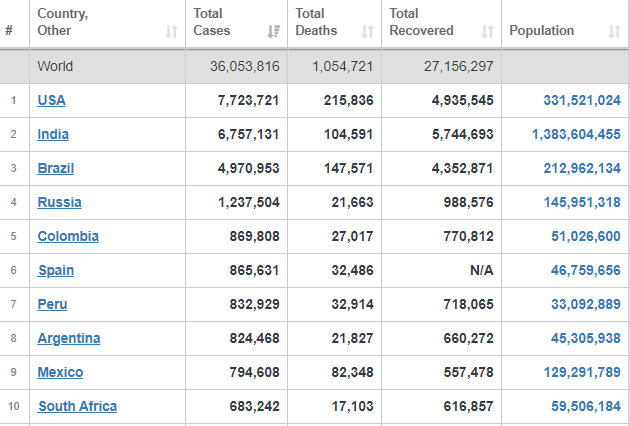Viewport: 630px width, 426px height.
Task: Open the Peru country link
Action: (52, 304)
